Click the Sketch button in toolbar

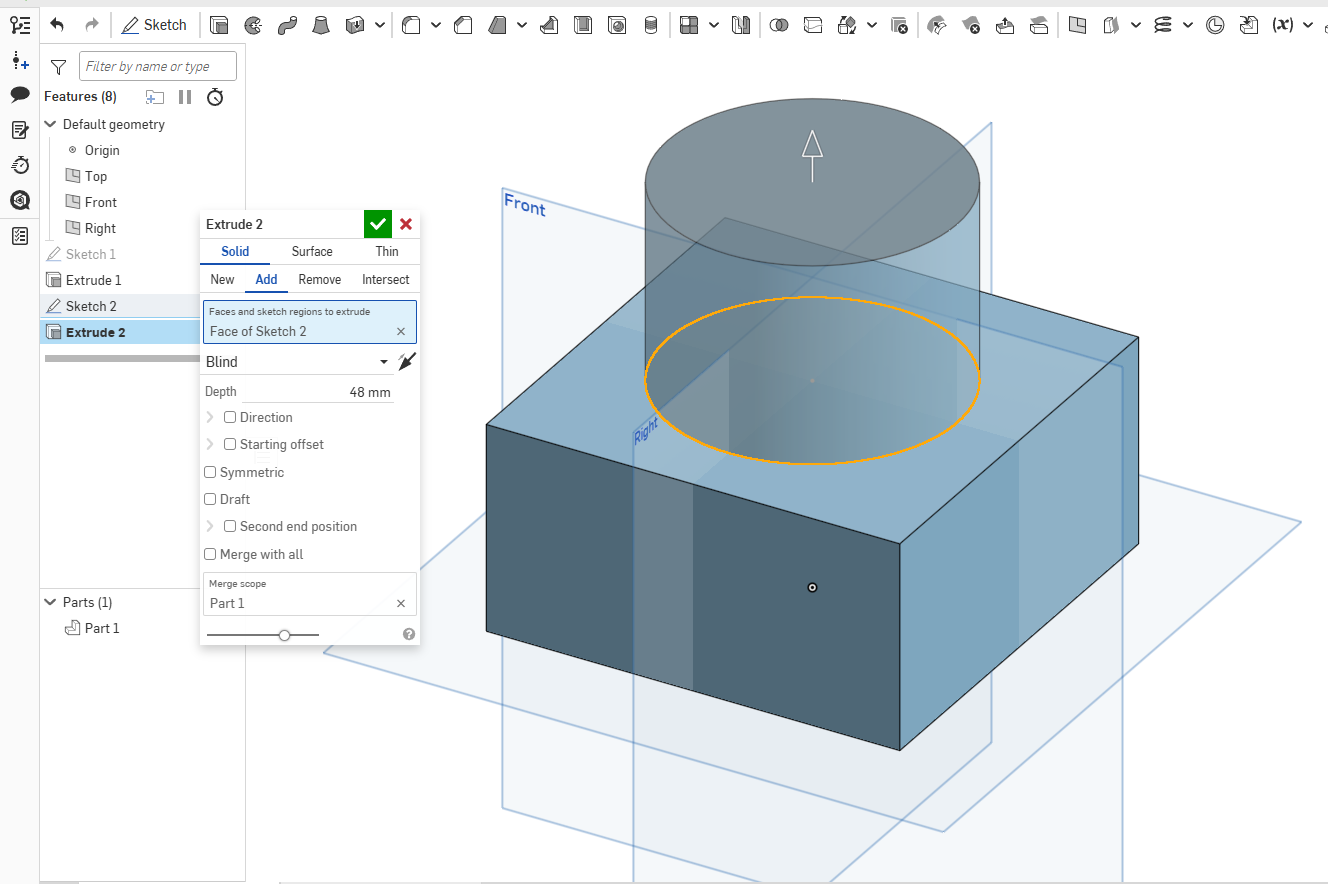click(x=155, y=25)
